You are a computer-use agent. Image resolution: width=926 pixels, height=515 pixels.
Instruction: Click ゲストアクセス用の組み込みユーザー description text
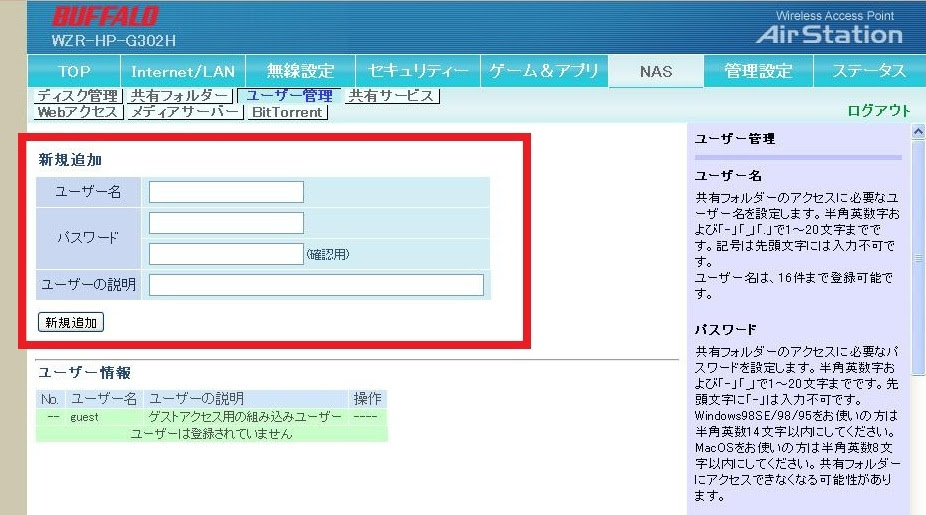pyautogui.click(x=244, y=417)
